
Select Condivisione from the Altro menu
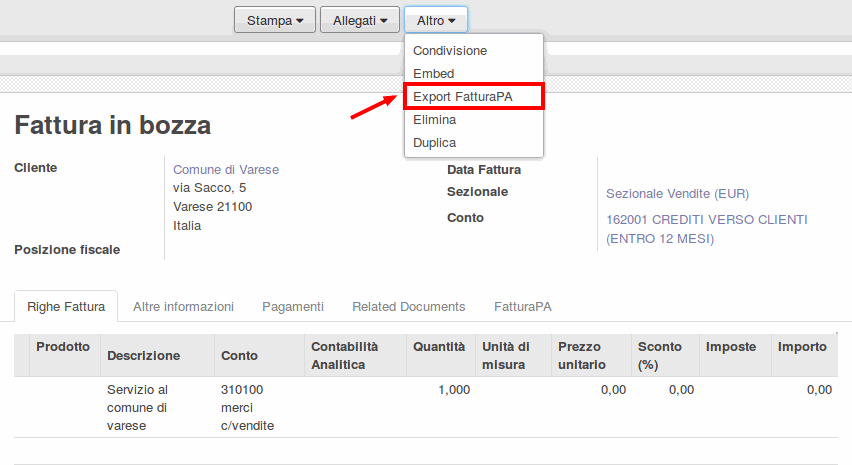point(450,50)
